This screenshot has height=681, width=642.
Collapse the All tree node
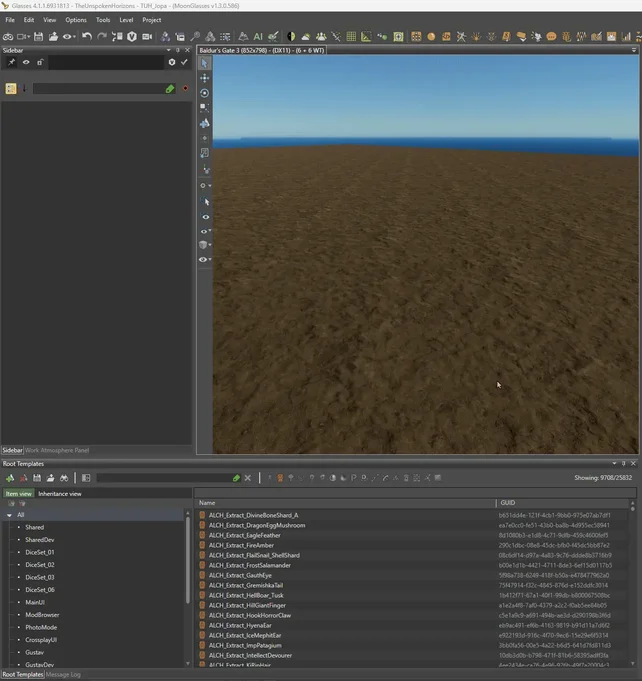tap(9, 515)
